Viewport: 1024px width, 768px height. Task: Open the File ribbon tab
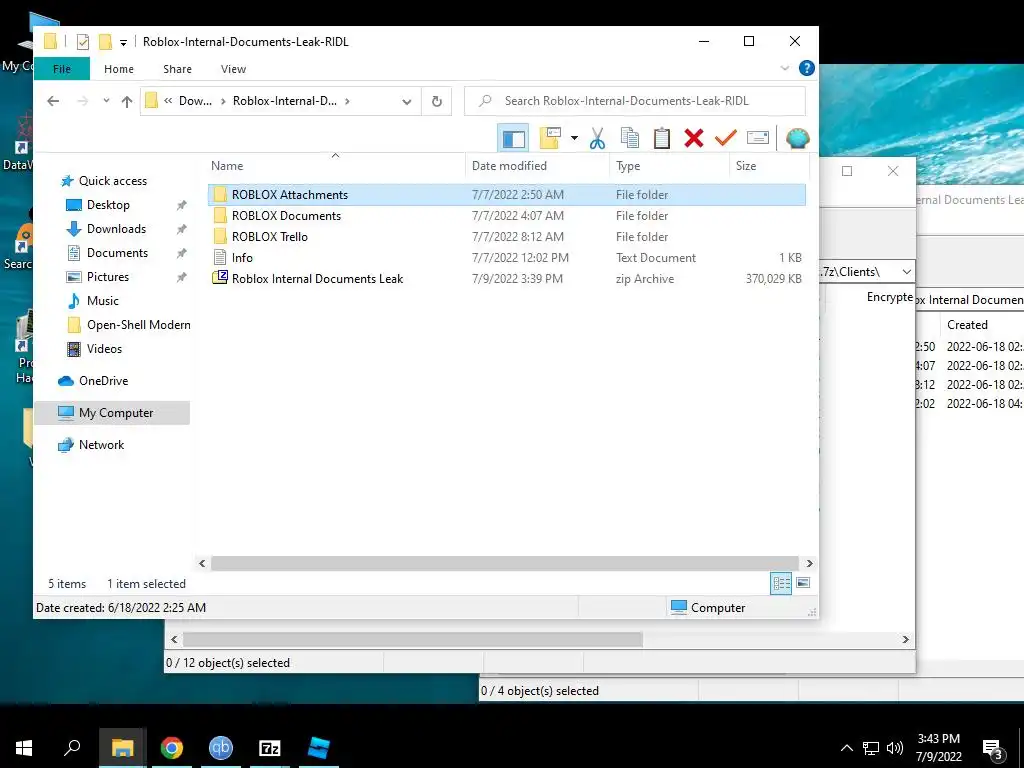point(62,69)
